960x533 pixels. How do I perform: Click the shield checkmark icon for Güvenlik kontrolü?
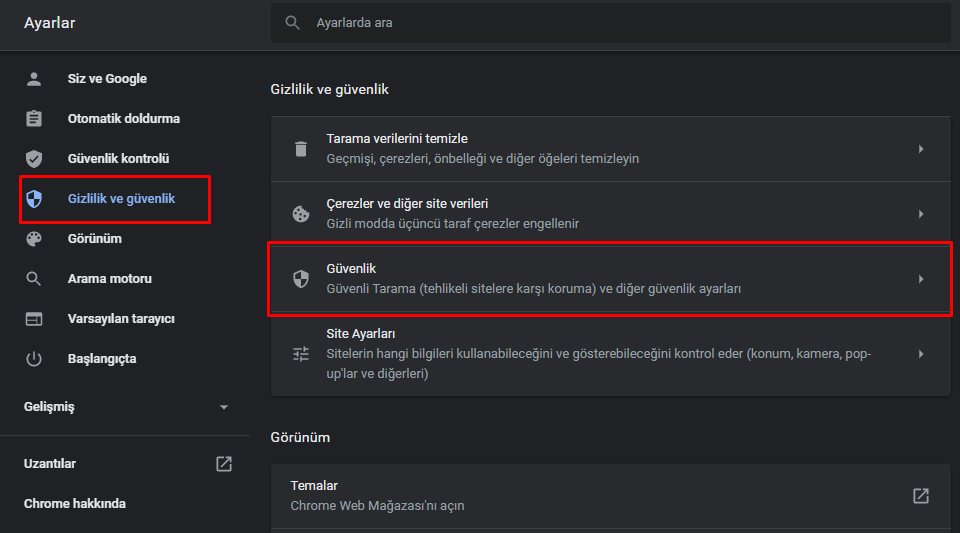pyautogui.click(x=34, y=159)
